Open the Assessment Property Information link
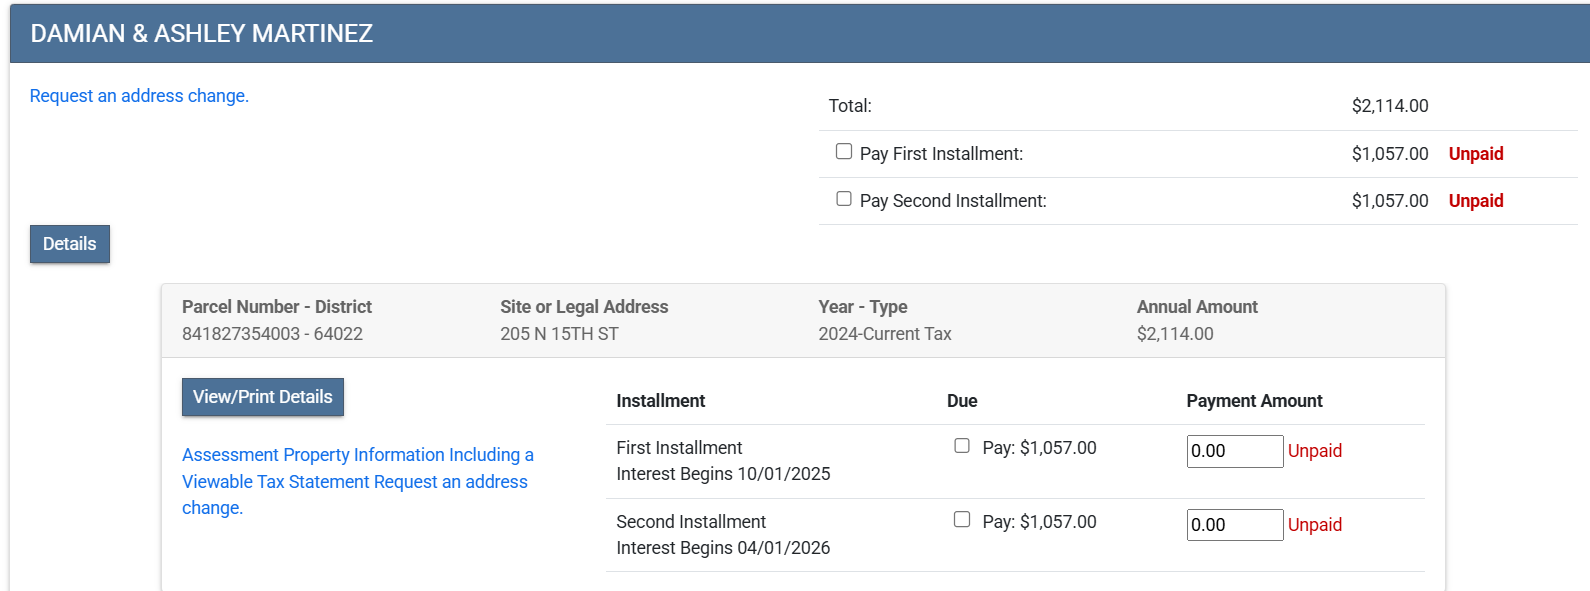This screenshot has width=1590, height=591. [x=357, y=455]
